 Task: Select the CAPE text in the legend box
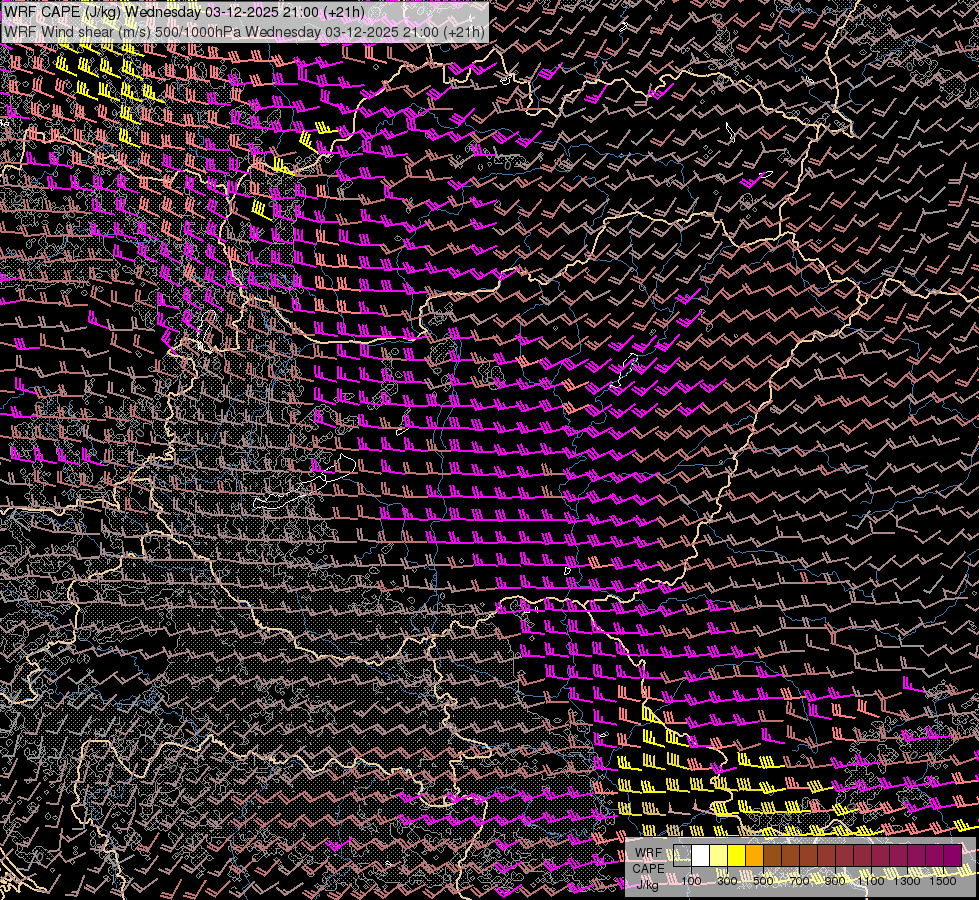[x=648, y=868]
